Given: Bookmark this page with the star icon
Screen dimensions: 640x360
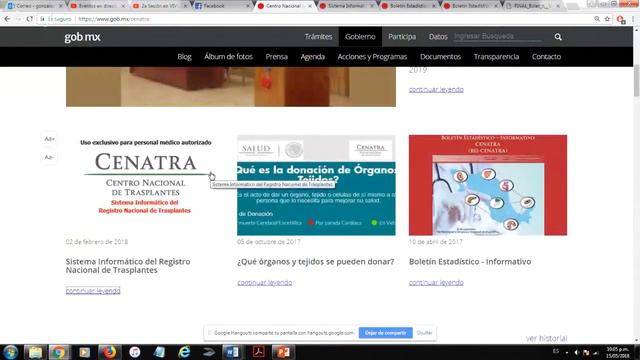Looking at the screenshot, I should 607,19.
